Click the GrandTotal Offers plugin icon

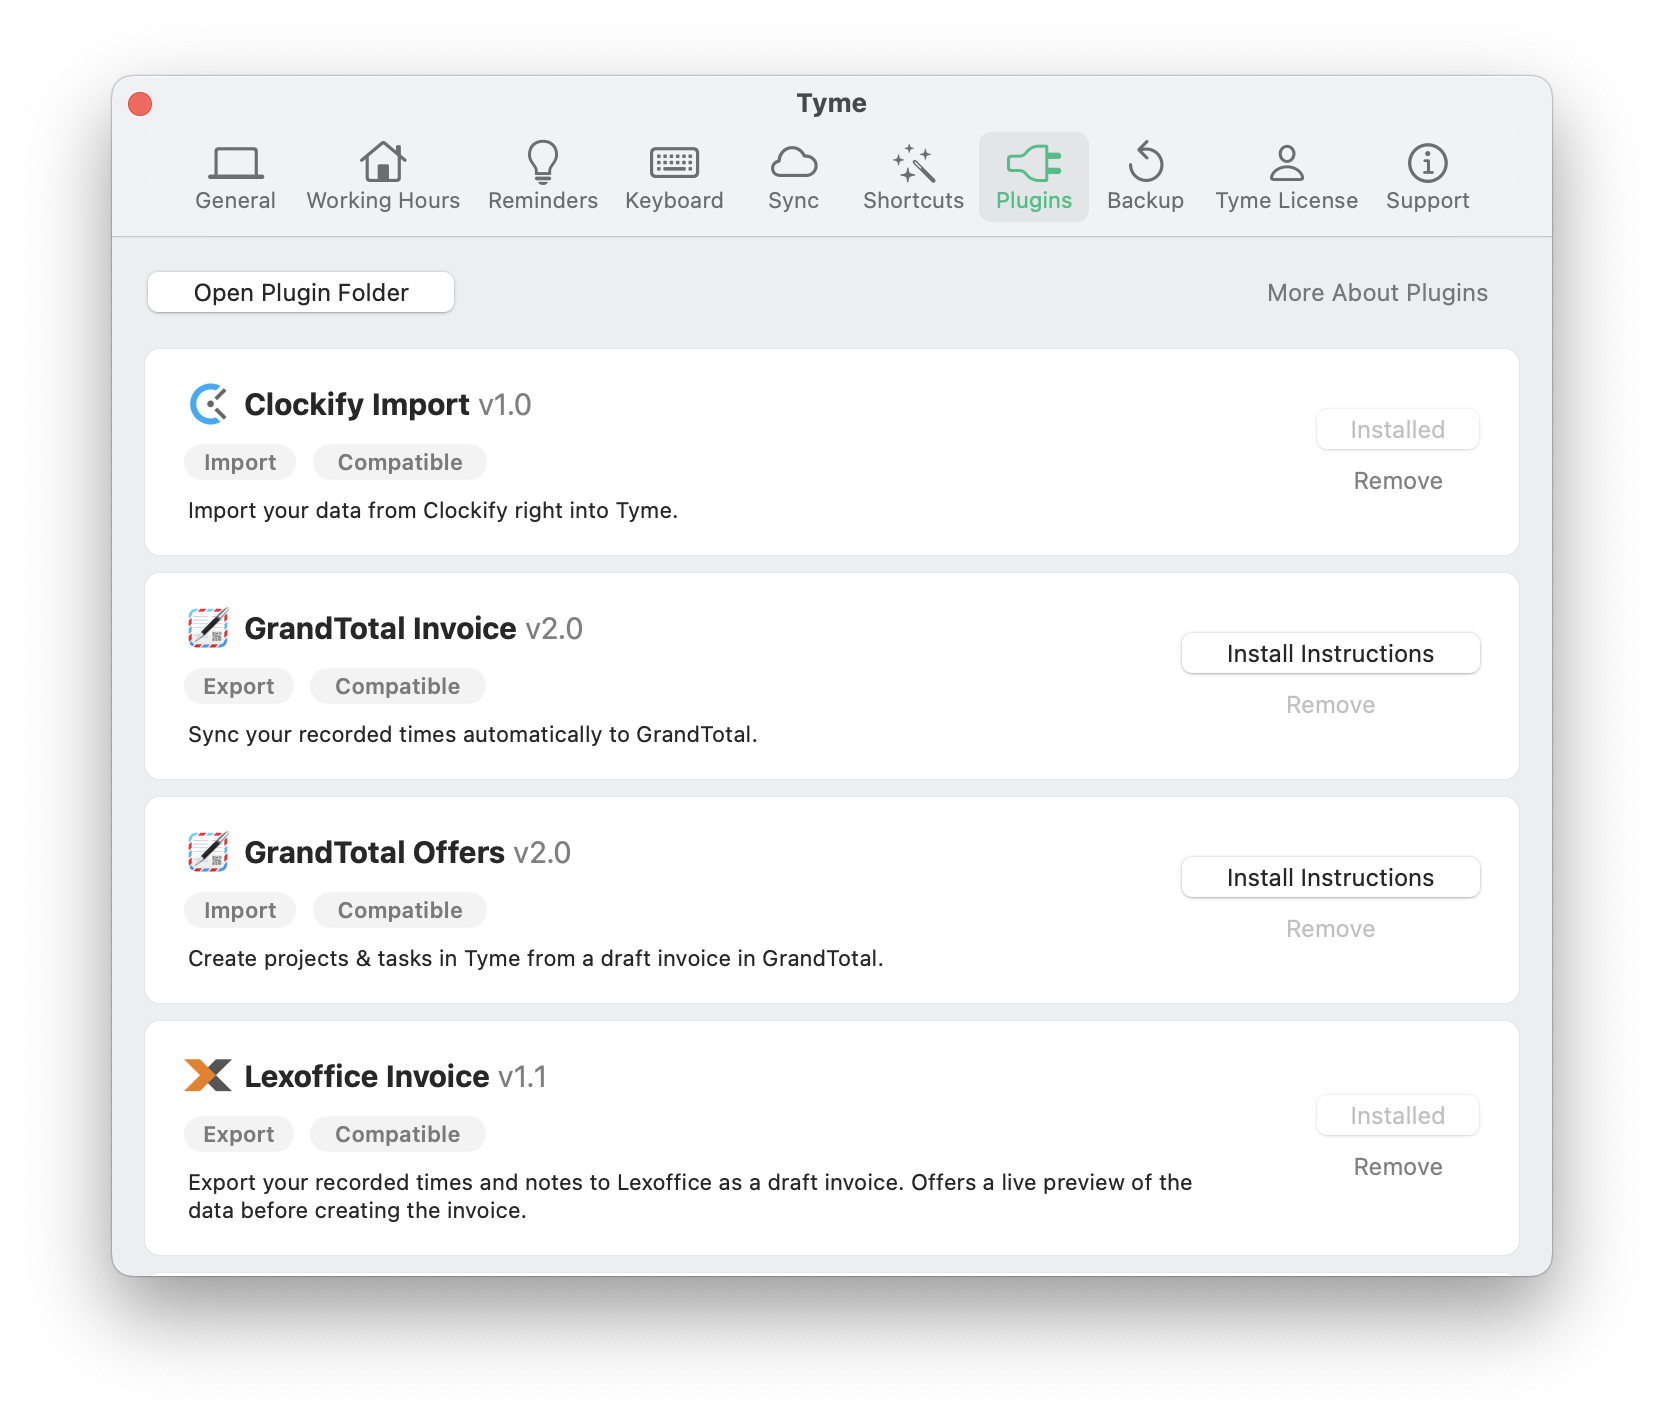tap(208, 852)
